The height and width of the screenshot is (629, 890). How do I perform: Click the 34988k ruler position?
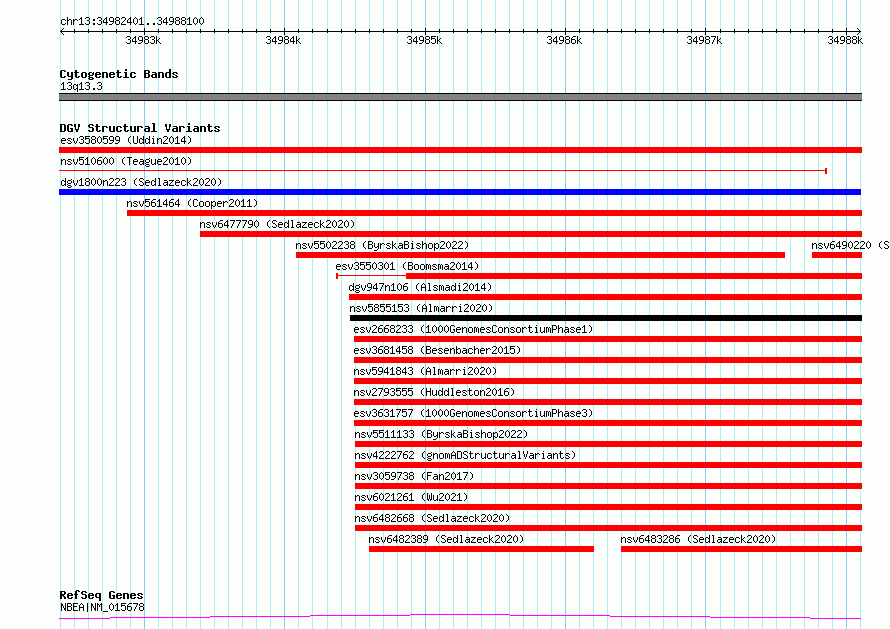[x=845, y=40]
